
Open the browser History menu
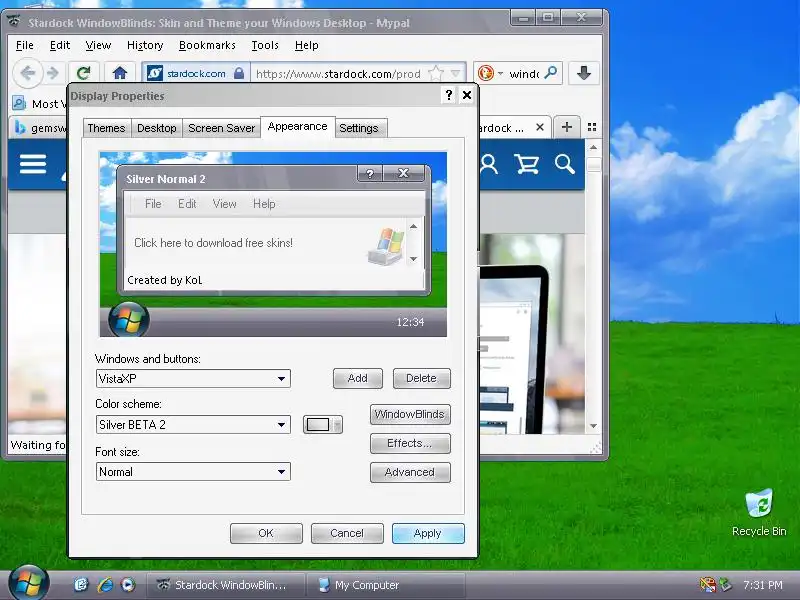point(145,45)
